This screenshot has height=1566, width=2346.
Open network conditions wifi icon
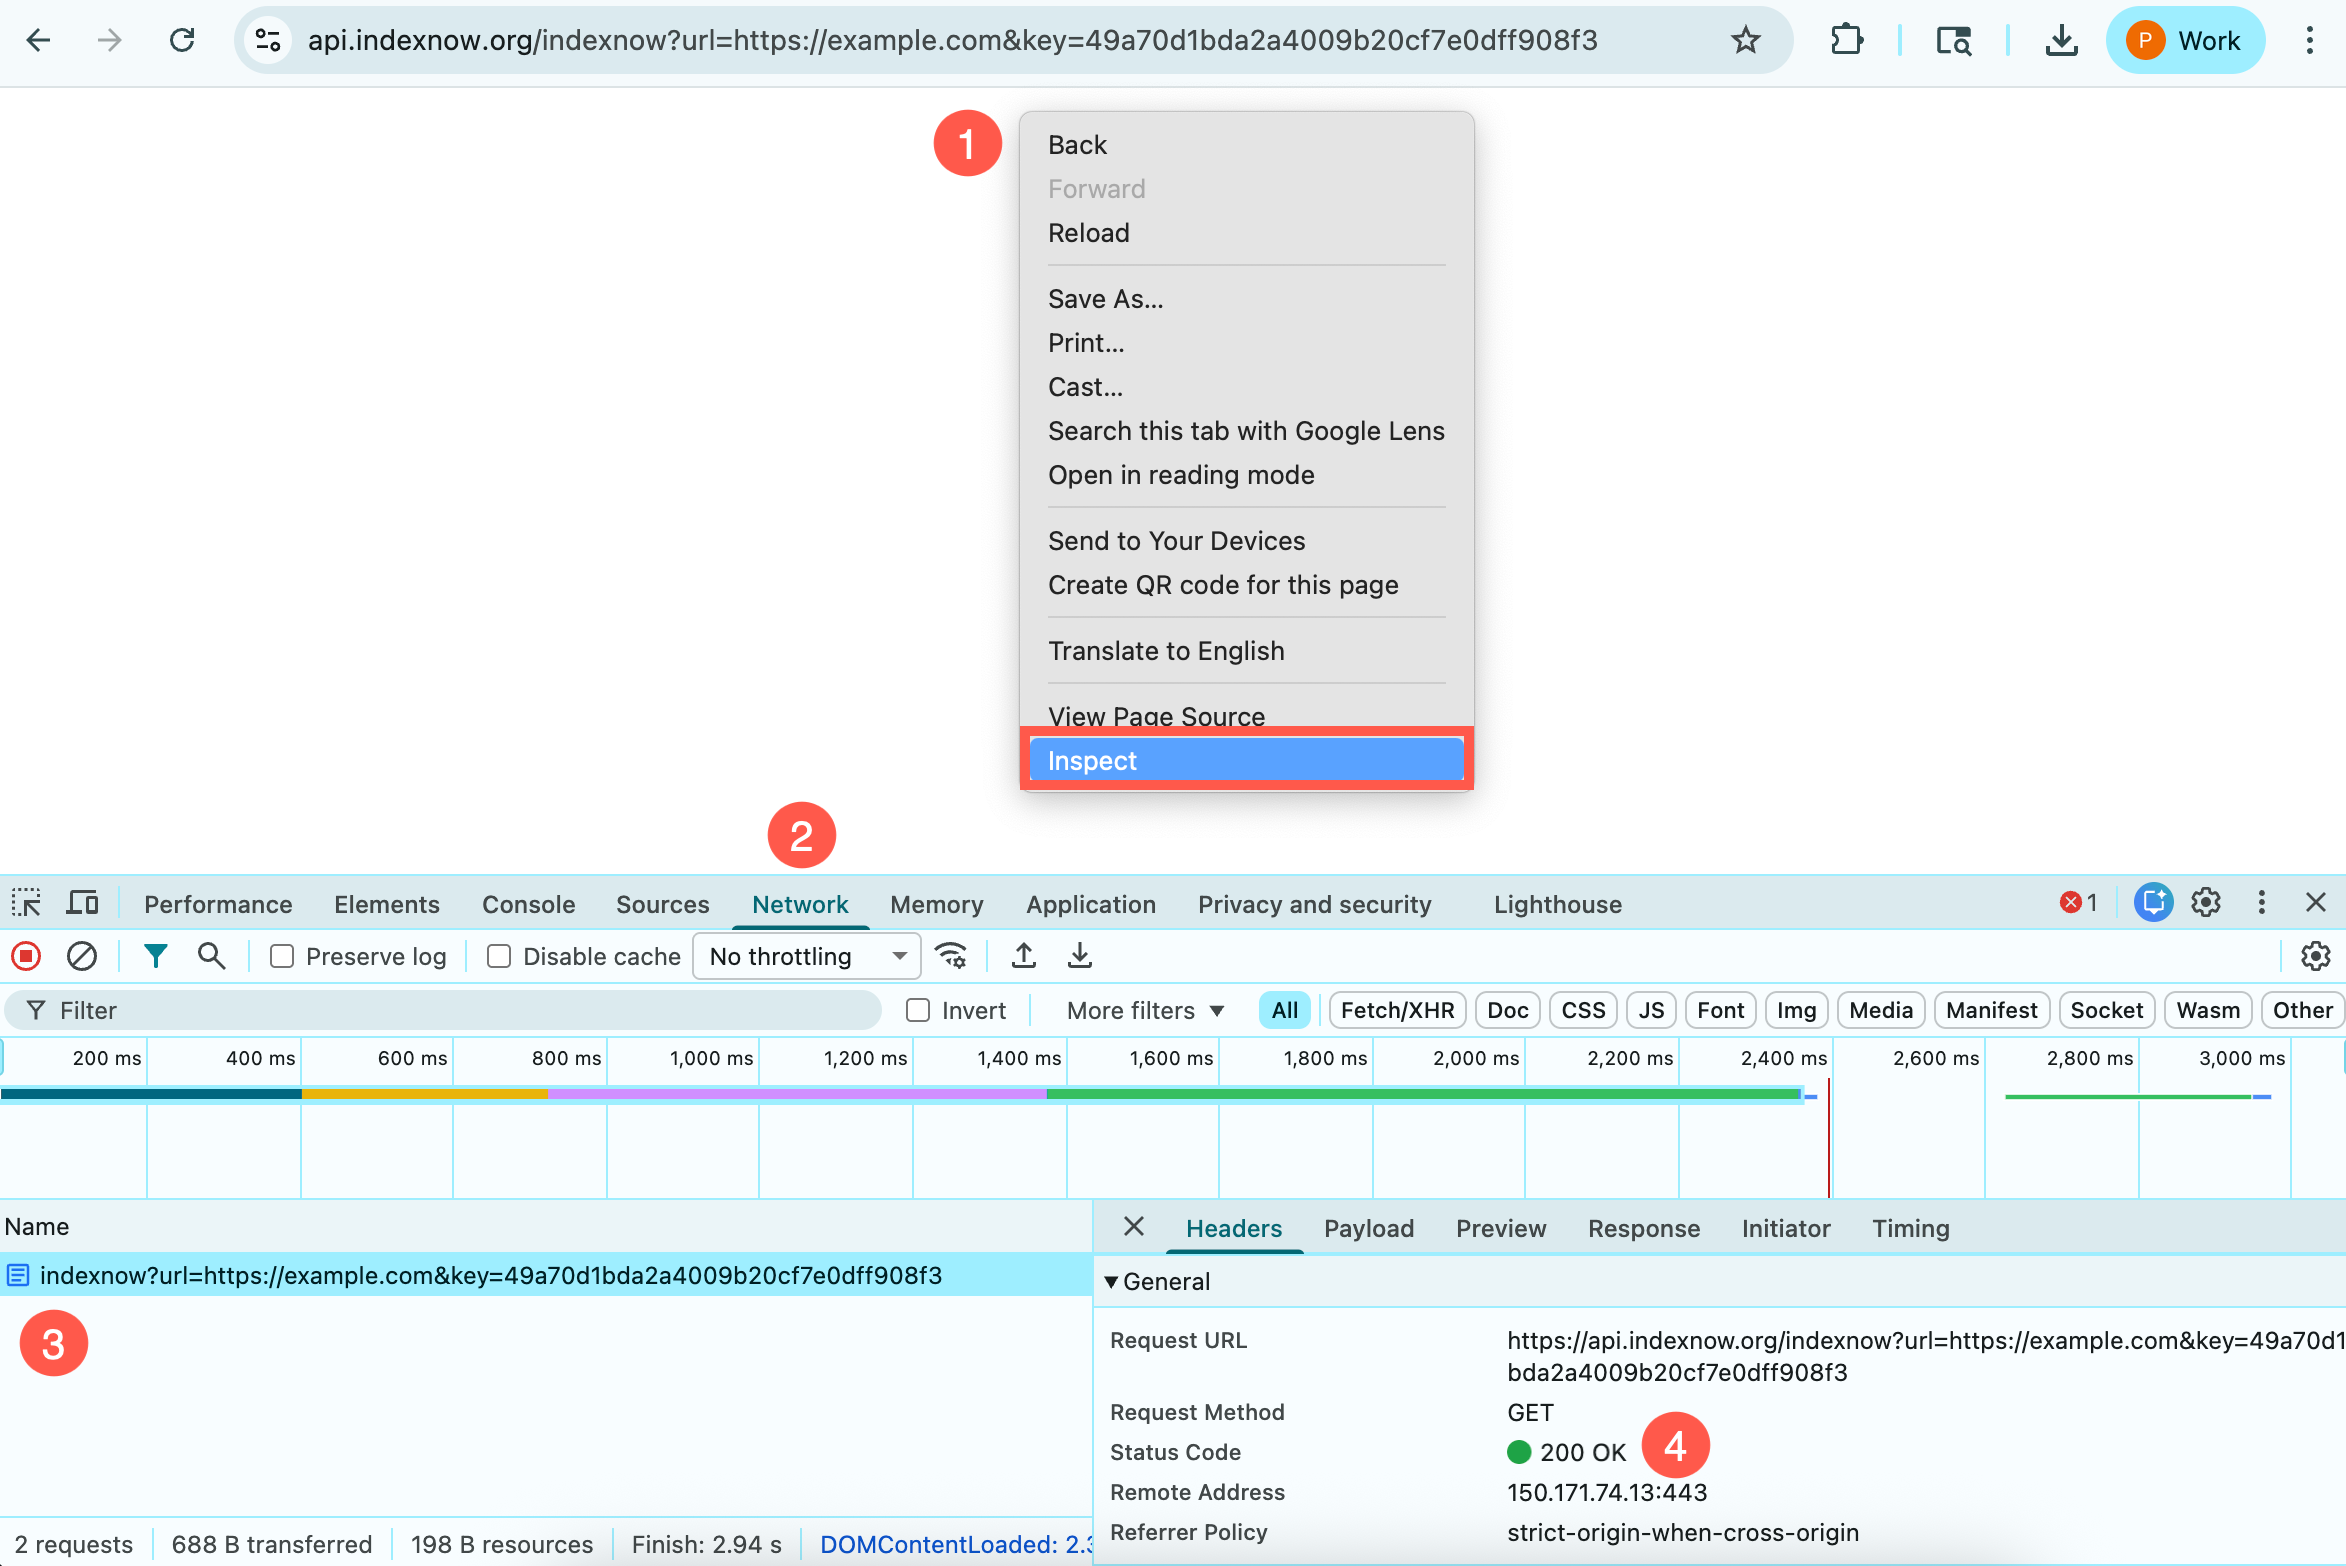(x=951, y=957)
